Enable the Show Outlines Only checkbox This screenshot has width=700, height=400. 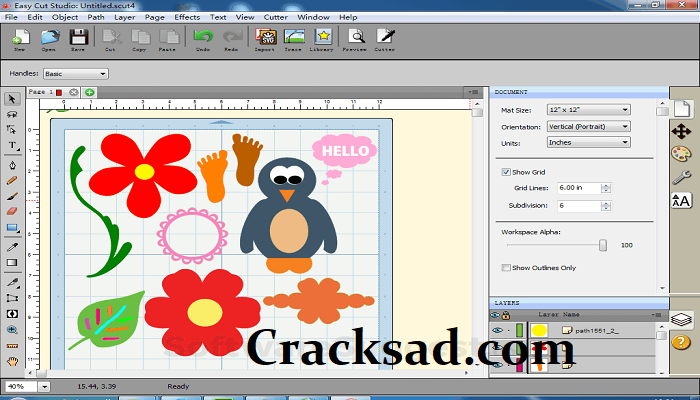[x=506, y=267]
